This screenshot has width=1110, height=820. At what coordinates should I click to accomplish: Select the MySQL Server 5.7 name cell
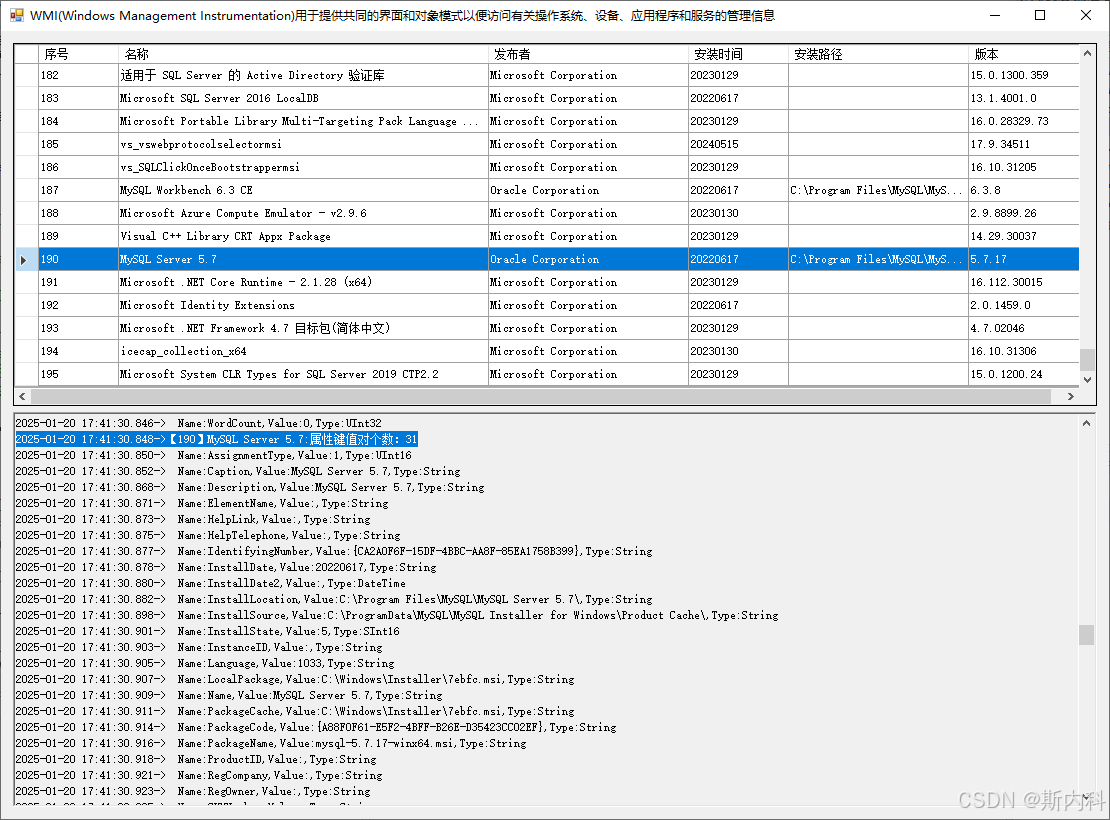tap(303, 260)
